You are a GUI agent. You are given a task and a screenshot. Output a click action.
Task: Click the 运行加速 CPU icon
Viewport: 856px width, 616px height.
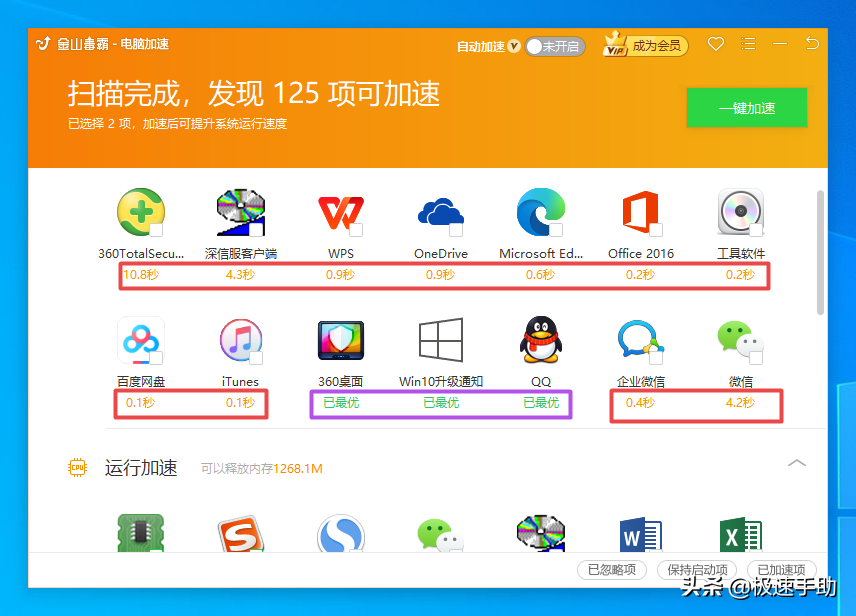tap(78, 467)
